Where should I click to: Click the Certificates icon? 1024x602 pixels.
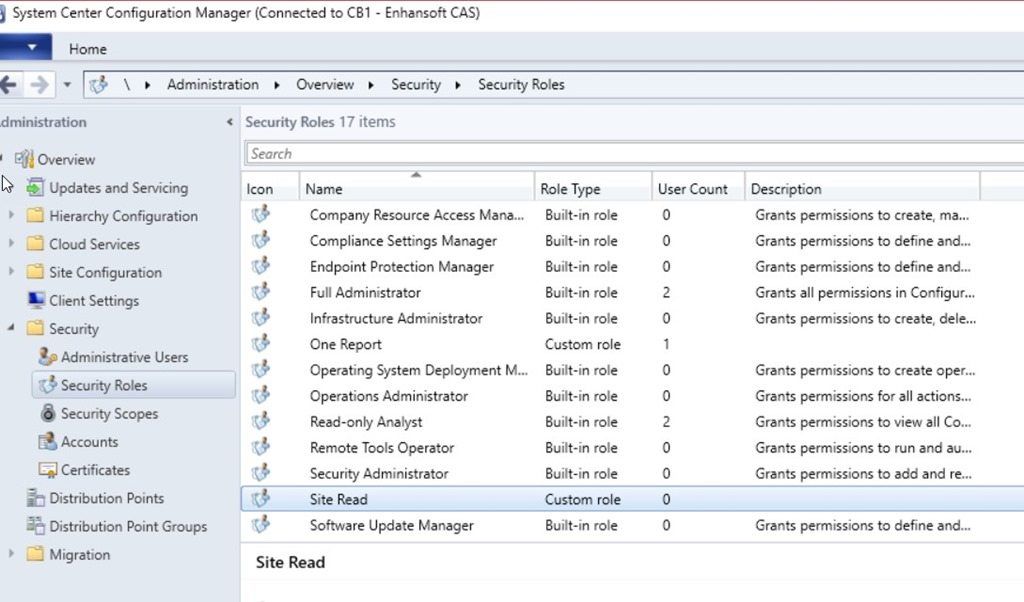(47, 470)
